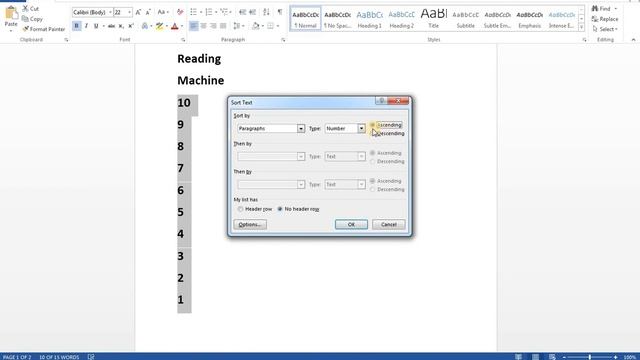Apply the Subtitle style

pyautogui.click(x=465, y=19)
